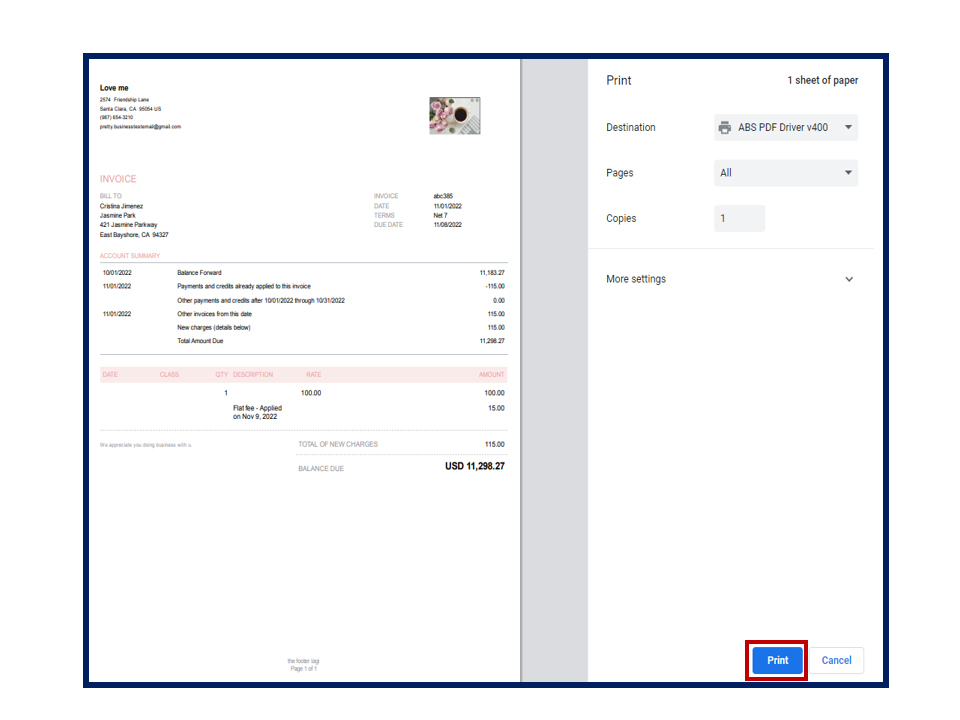
Task: Click the Bill To name Cristina Jimenez
Action: tap(121, 206)
